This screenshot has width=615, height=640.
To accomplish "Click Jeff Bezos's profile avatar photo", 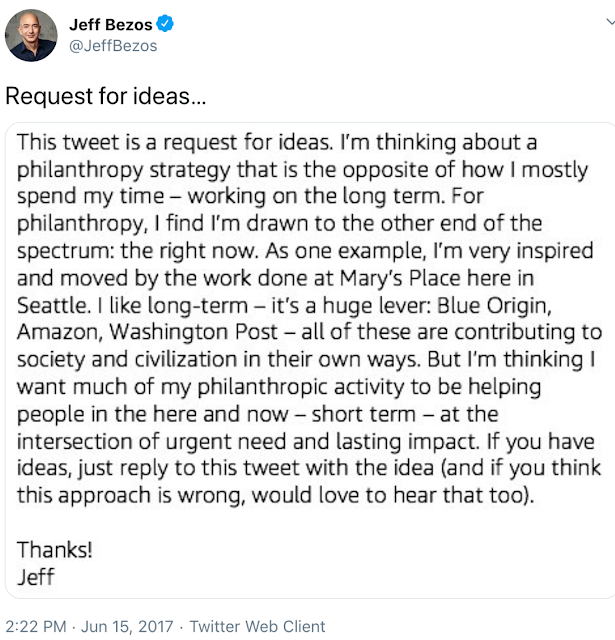I will coord(31,35).
